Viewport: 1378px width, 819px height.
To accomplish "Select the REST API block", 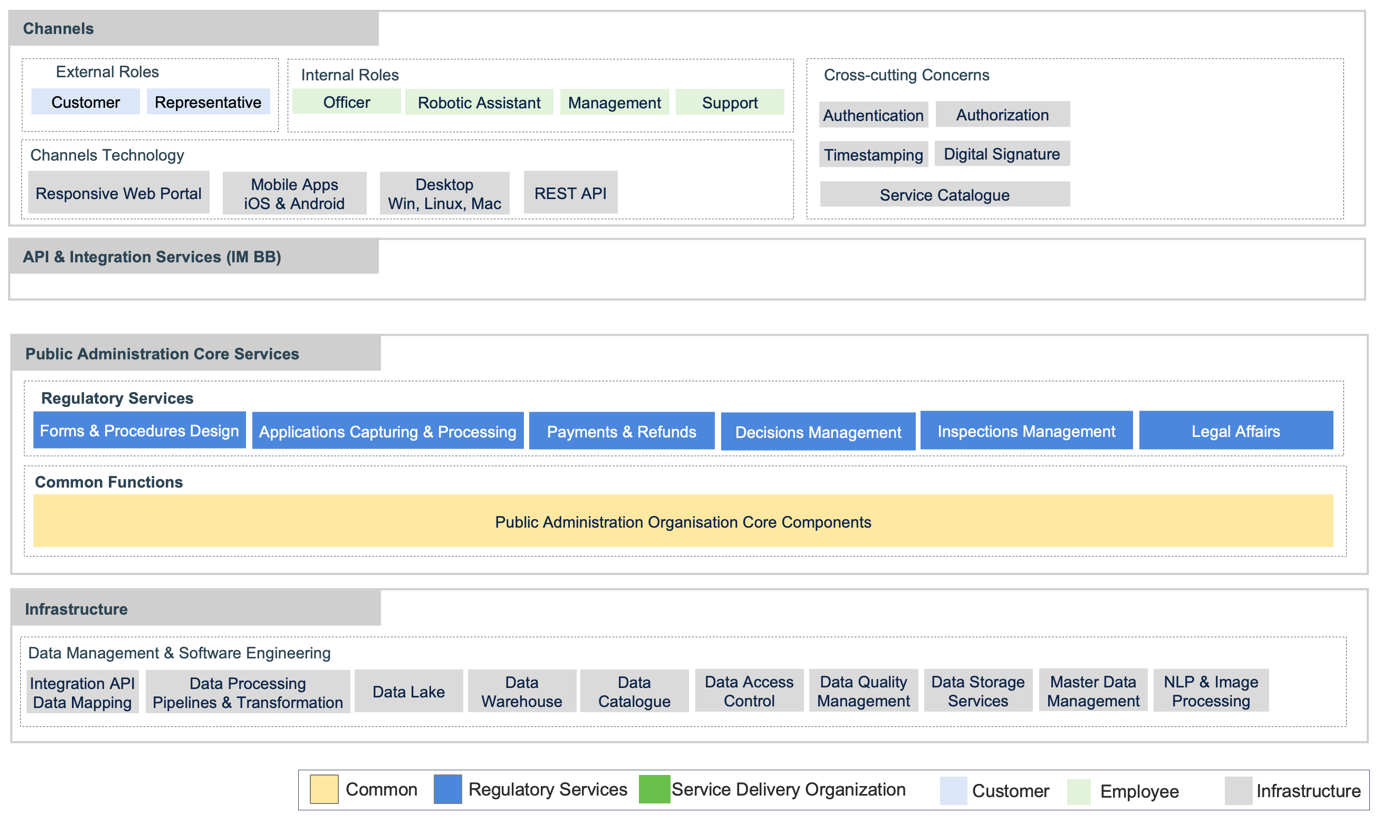I will [570, 194].
